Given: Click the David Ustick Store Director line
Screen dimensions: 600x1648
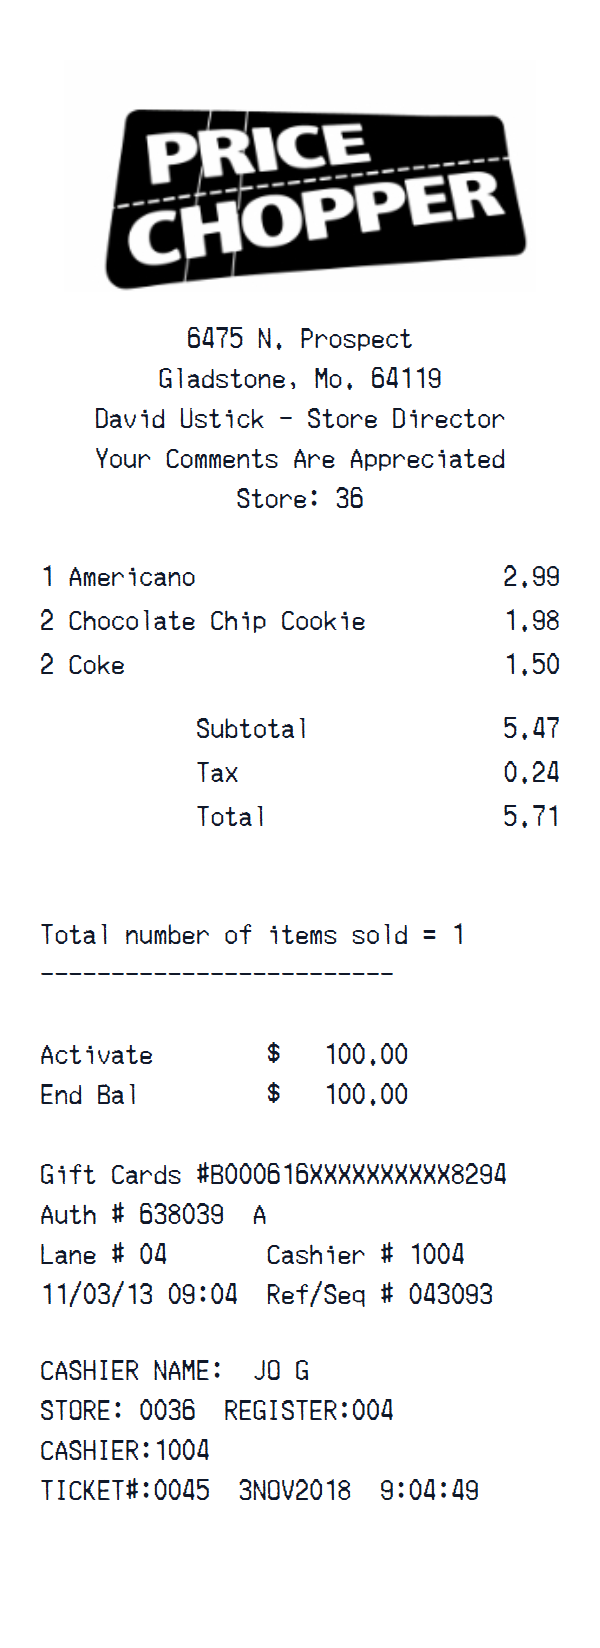Looking at the screenshot, I should (299, 419).
